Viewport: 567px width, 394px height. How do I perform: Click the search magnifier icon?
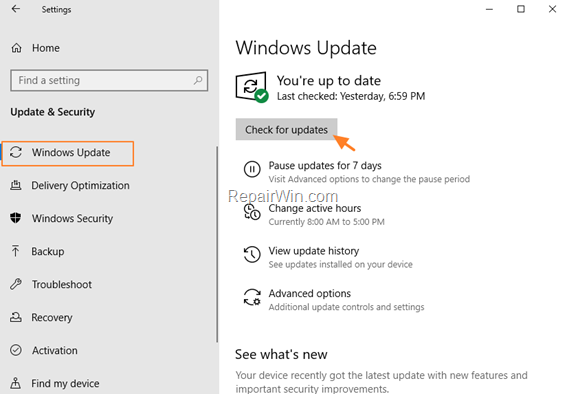pos(198,80)
